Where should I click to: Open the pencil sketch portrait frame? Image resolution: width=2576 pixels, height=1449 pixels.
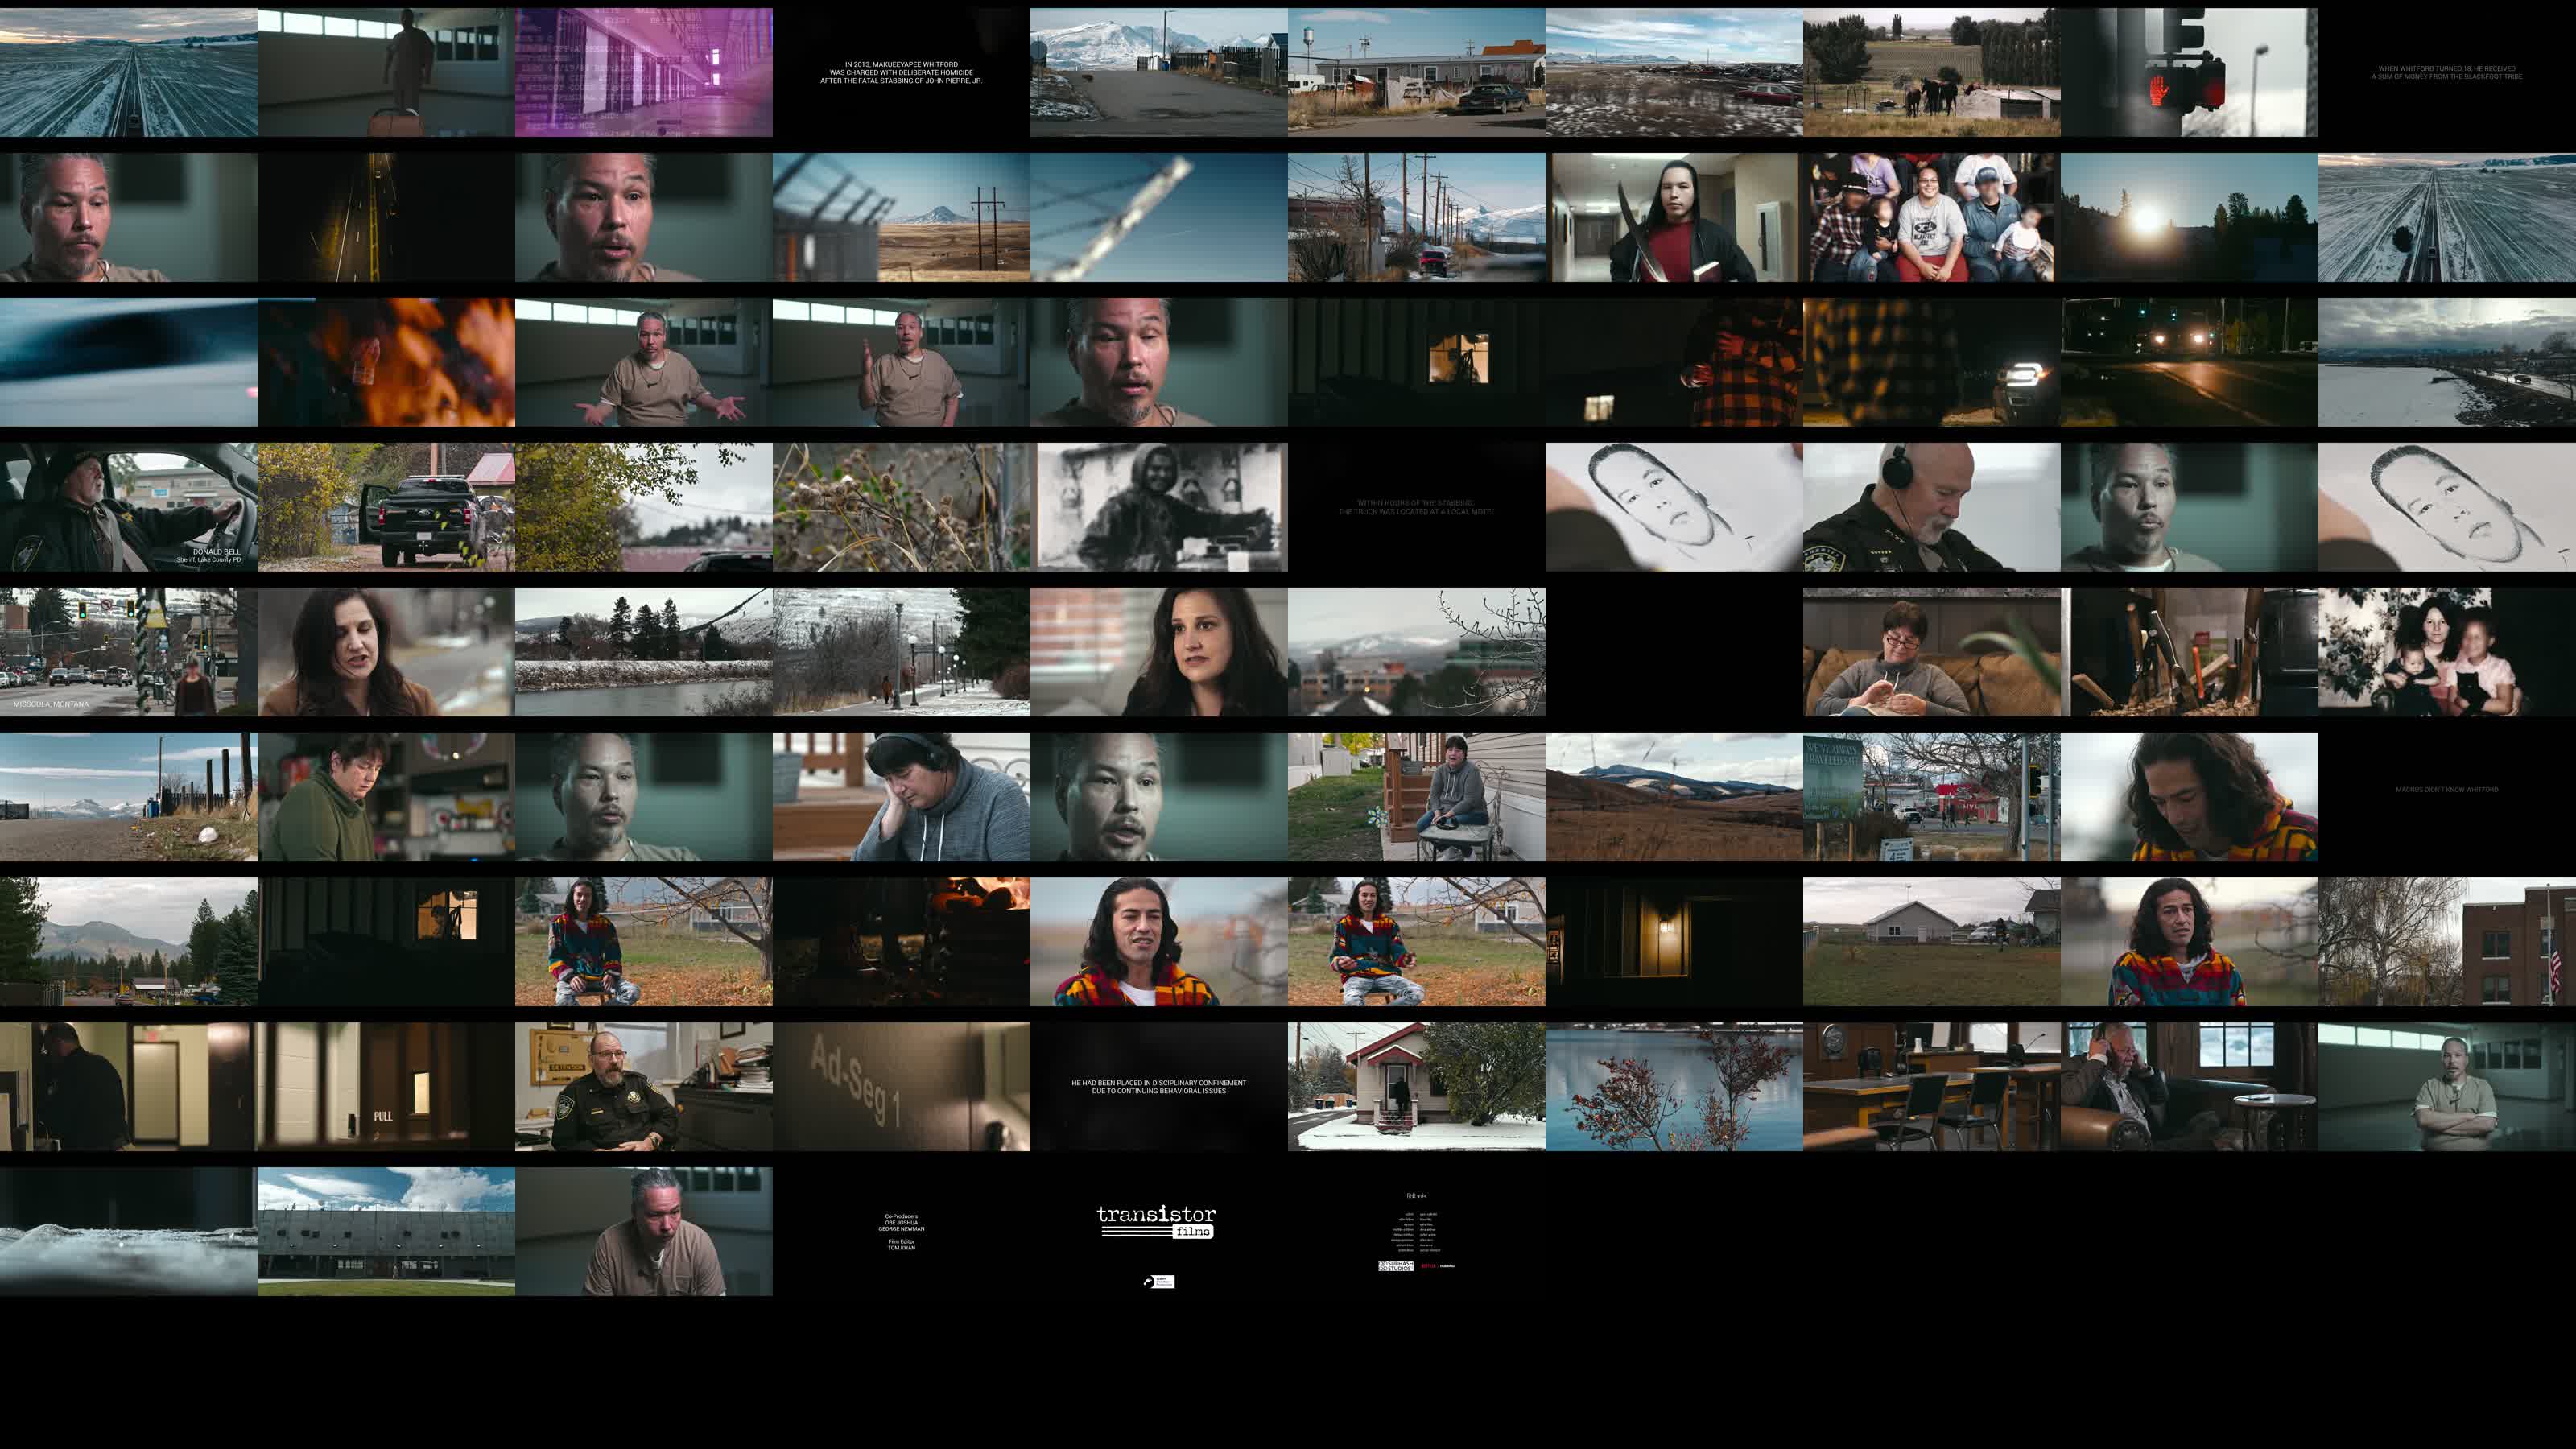pyautogui.click(x=1673, y=507)
